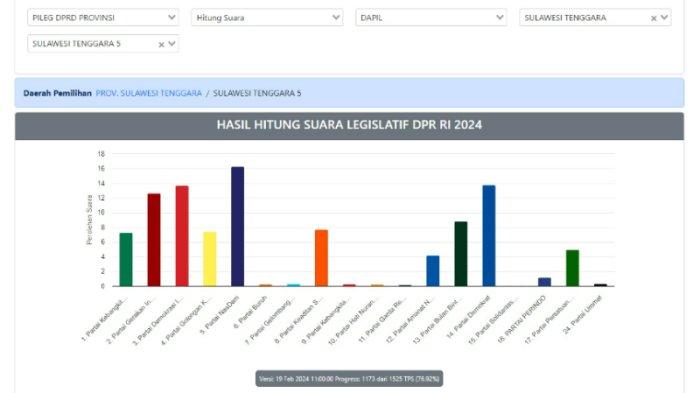Click the '6. Partai Buruh' axis label
The height and width of the screenshot is (393, 700).
[250, 312]
